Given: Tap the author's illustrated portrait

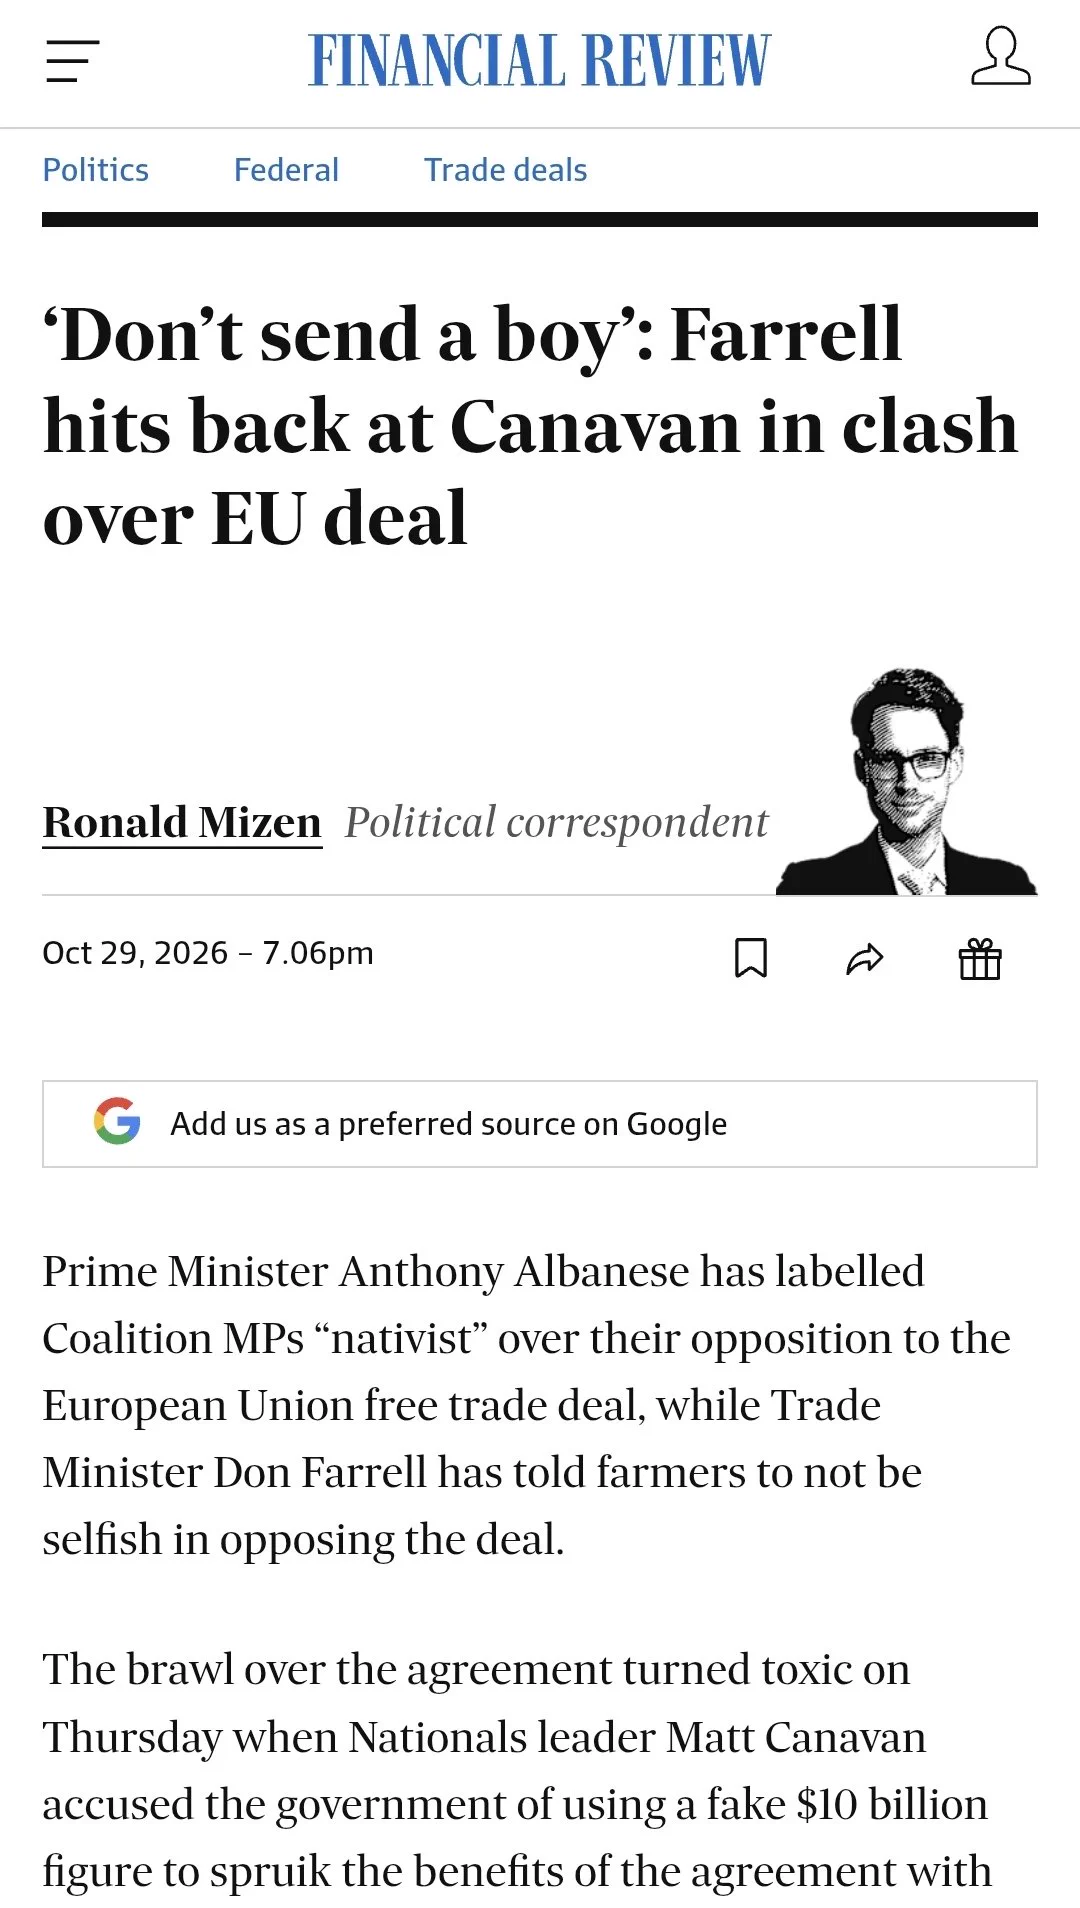Looking at the screenshot, I should pos(907,781).
